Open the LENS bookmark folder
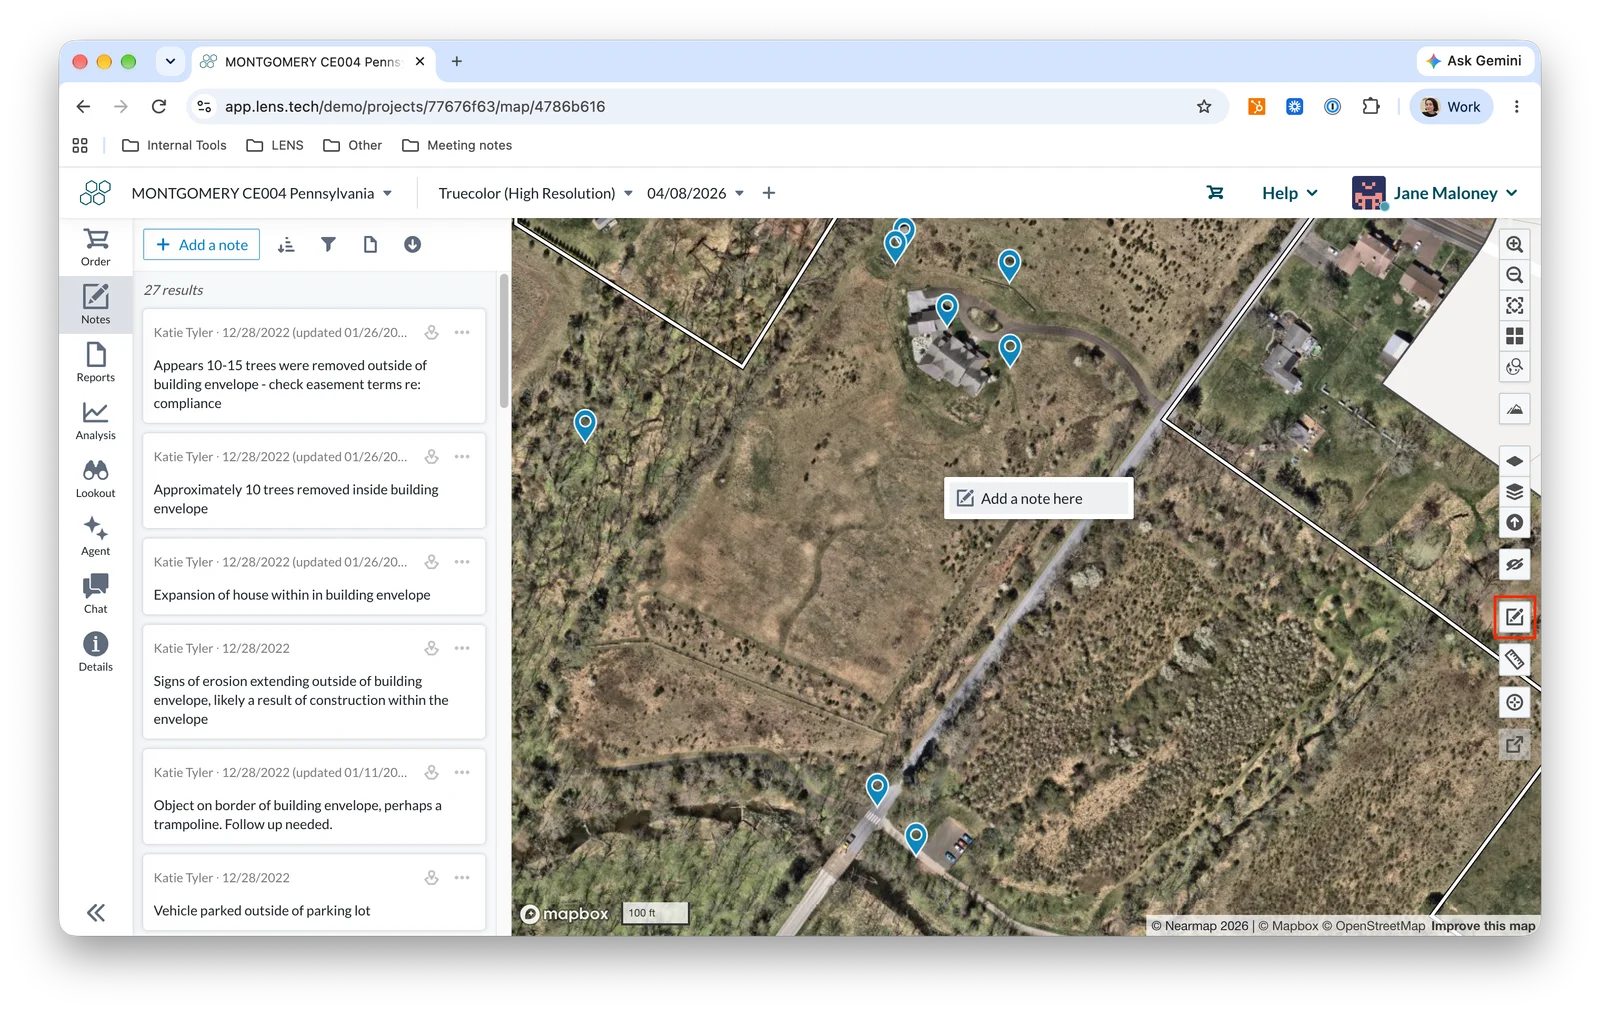The height and width of the screenshot is (1014, 1600). (275, 145)
